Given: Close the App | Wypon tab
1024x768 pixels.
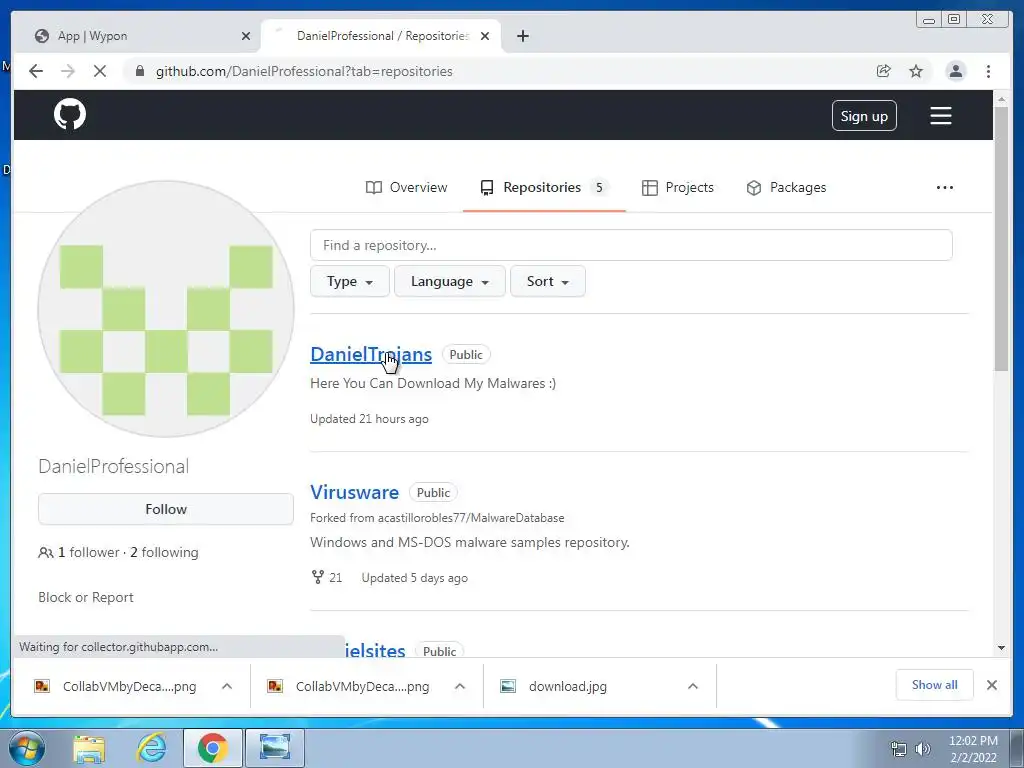Looking at the screenshot, I should 246,36.
